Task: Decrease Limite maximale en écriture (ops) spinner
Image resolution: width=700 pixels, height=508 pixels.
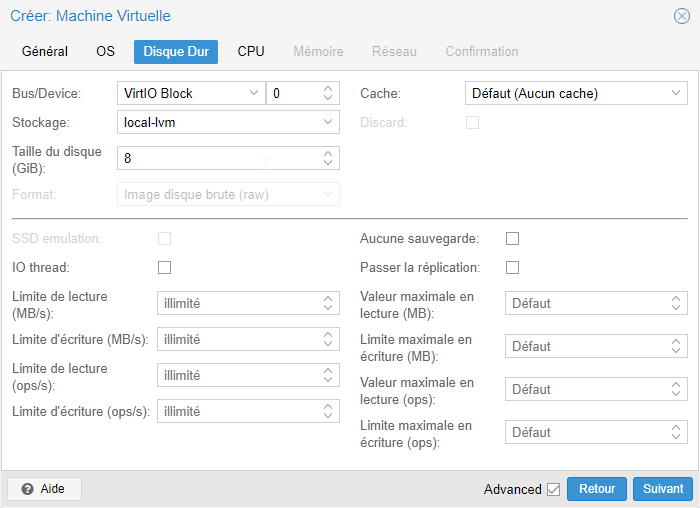Action: (x=675, y=437)
